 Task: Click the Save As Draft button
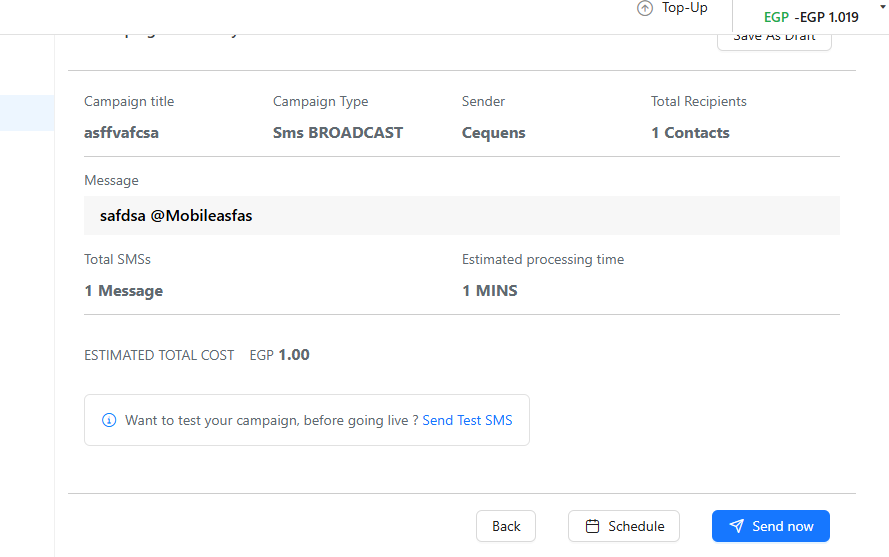[x=774, y=40]
